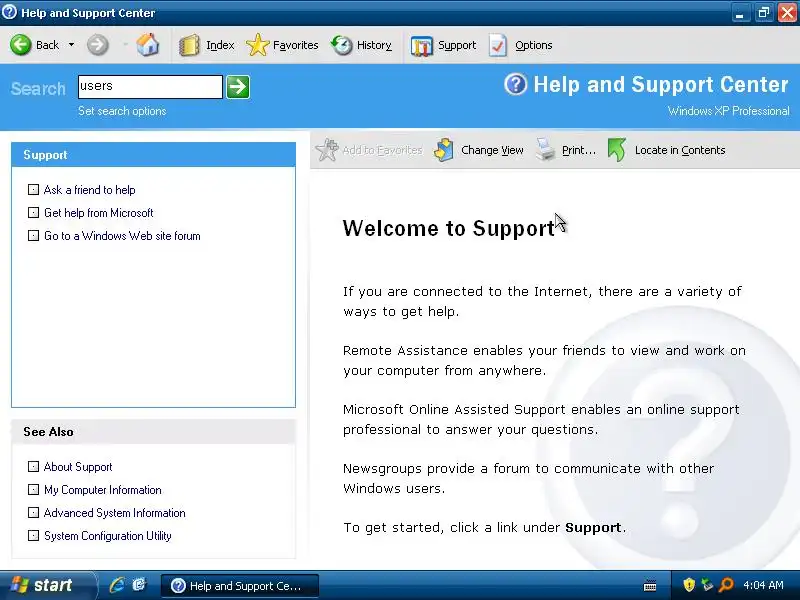Click the See Also panel header

pos(153,432)
